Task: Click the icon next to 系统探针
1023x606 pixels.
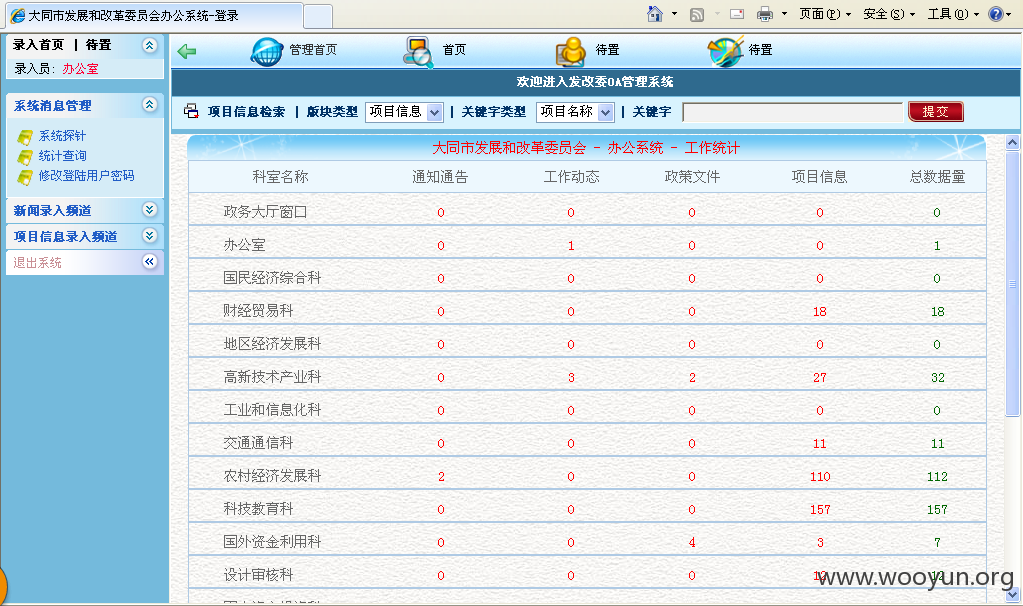Action: (25, 137)
